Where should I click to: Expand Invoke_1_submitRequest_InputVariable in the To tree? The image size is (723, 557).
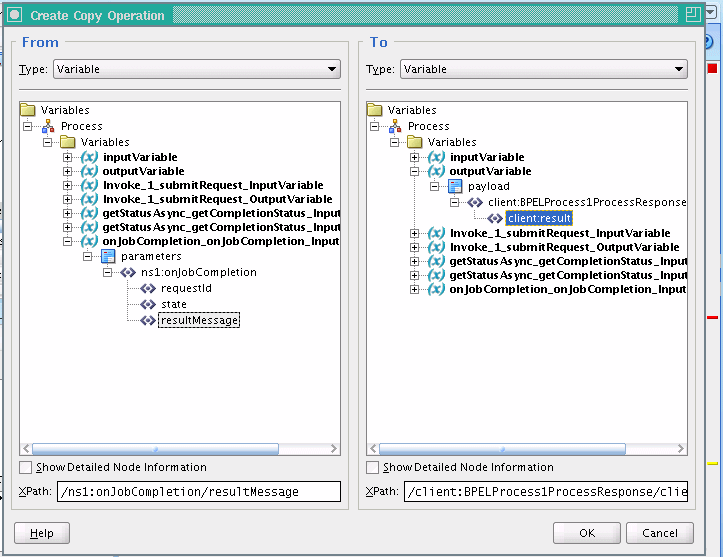click(x=415, y=233)
